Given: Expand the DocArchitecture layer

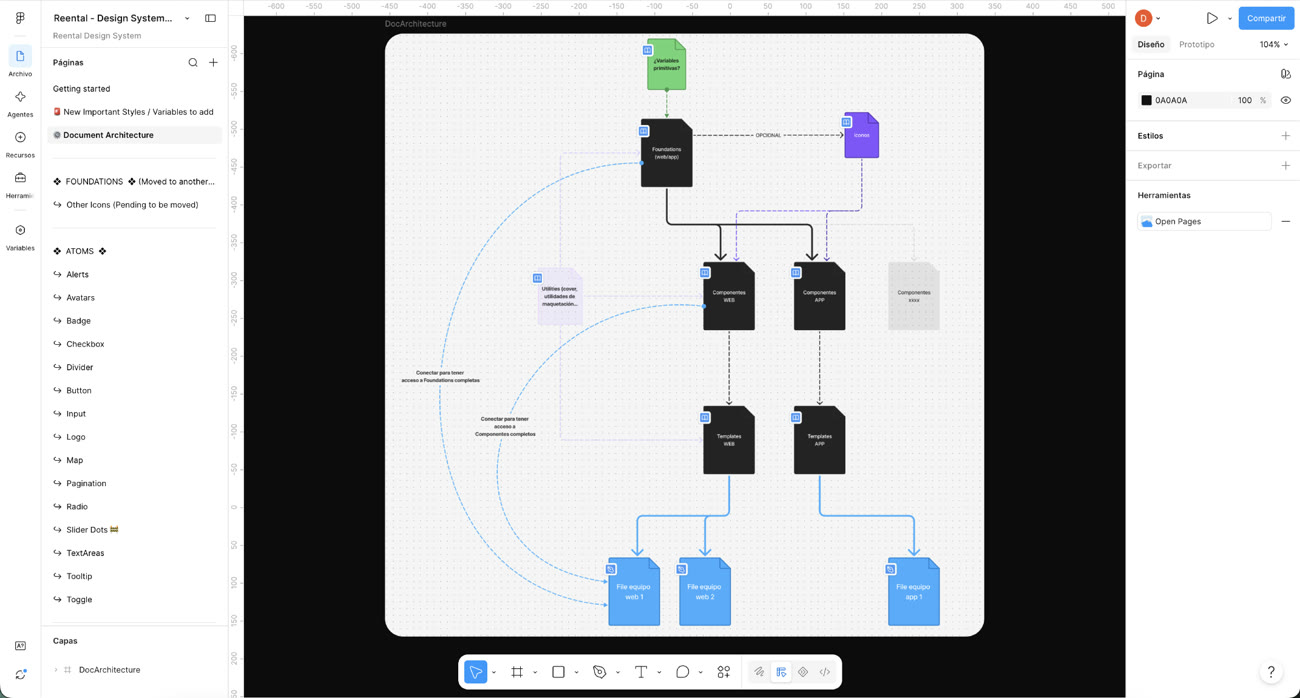Looking at the screenshot, I should [x=55, y=670].
